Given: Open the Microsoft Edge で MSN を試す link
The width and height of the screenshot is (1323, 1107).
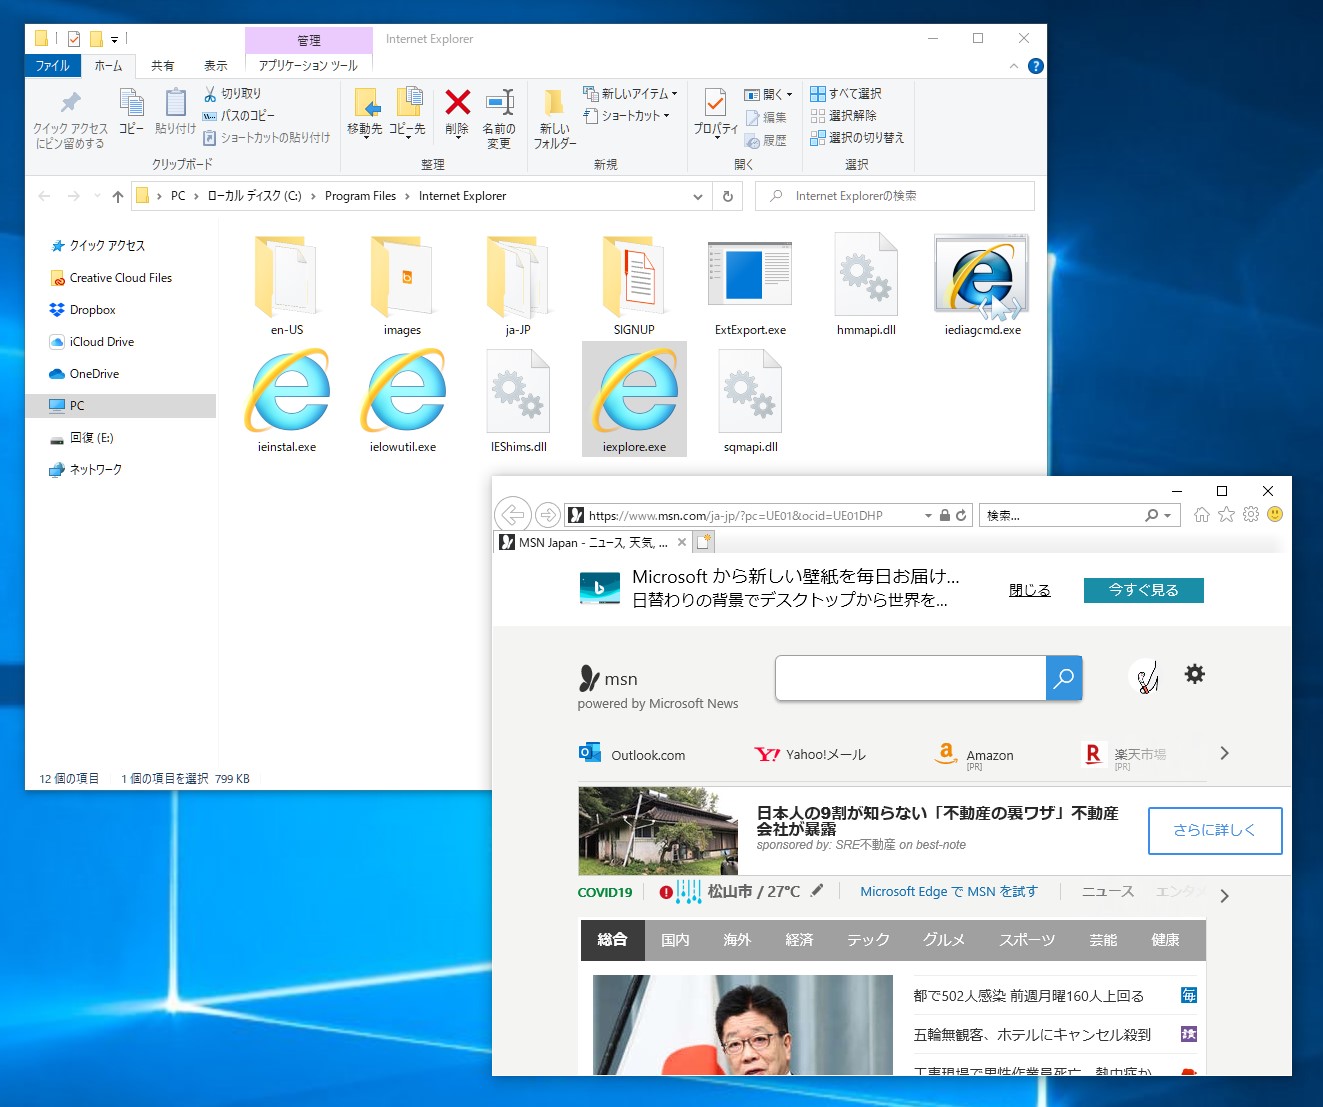Looking at the screenshot, I should pos(948,891).
